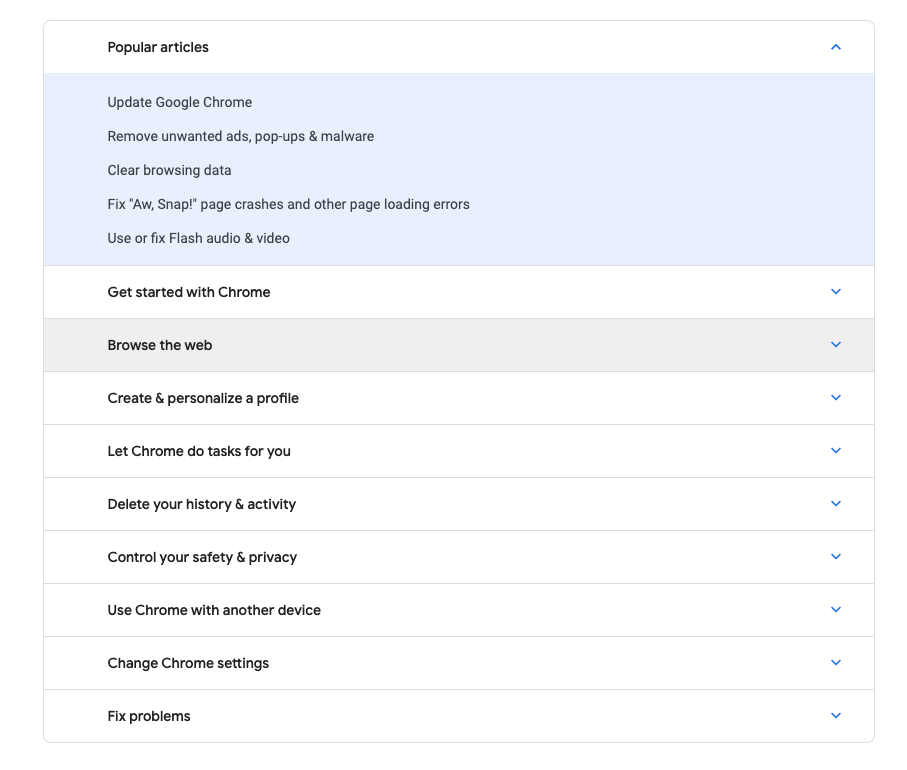Viewport: 907px width, 770px height.
Task: Open the Fix "Aw, Snap!" page crashes article
Action: pos(289,204)
